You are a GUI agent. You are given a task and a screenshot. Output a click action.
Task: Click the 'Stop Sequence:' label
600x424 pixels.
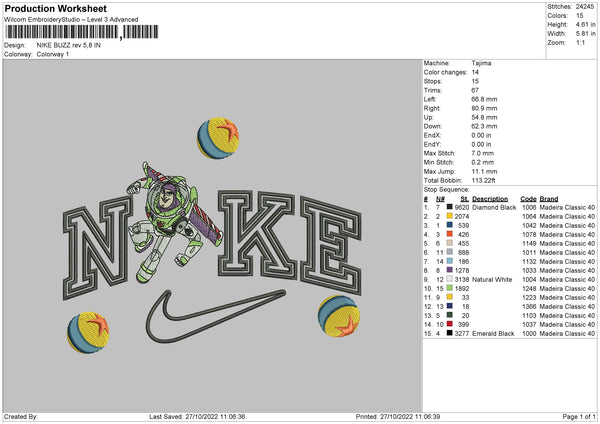pos(446,189)
